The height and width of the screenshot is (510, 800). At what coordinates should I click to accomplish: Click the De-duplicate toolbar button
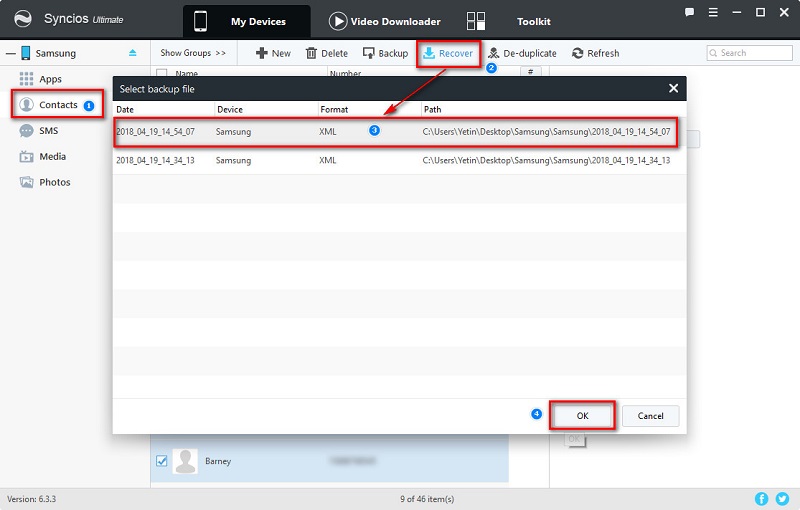(522, 53)
